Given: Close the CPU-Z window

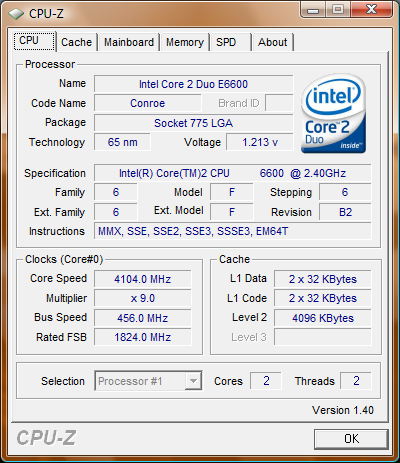Looking at the screenshot, I should tap(371, 10).
